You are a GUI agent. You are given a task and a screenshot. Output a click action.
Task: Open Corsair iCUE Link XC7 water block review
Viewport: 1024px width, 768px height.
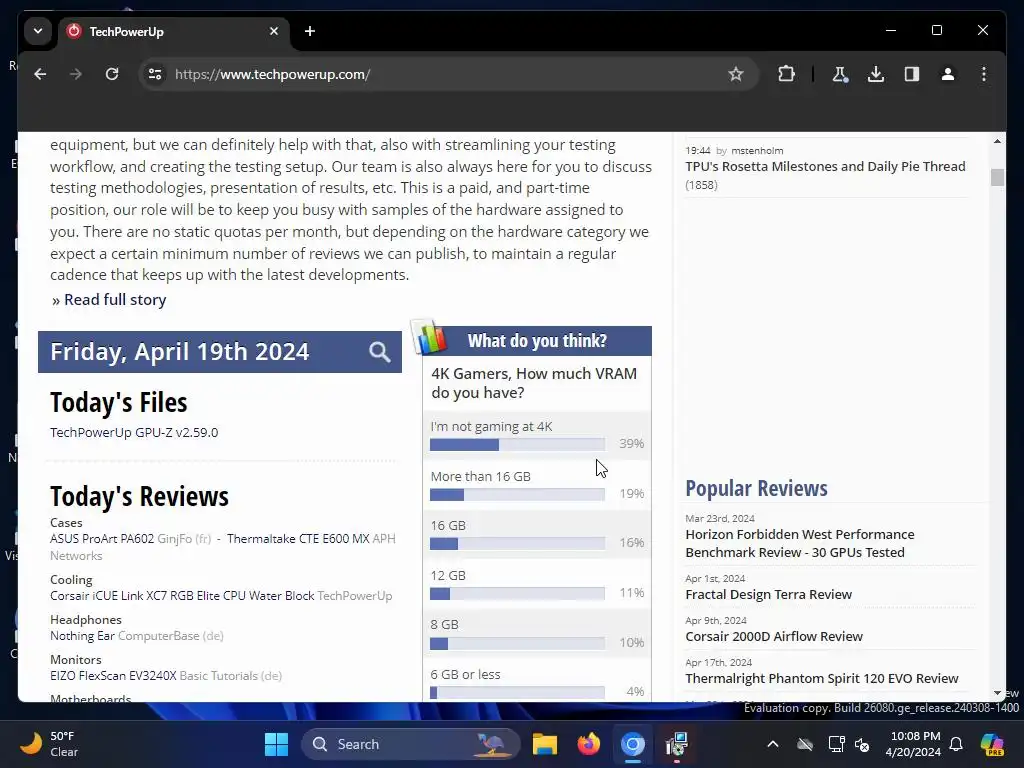tap(182, 596)
